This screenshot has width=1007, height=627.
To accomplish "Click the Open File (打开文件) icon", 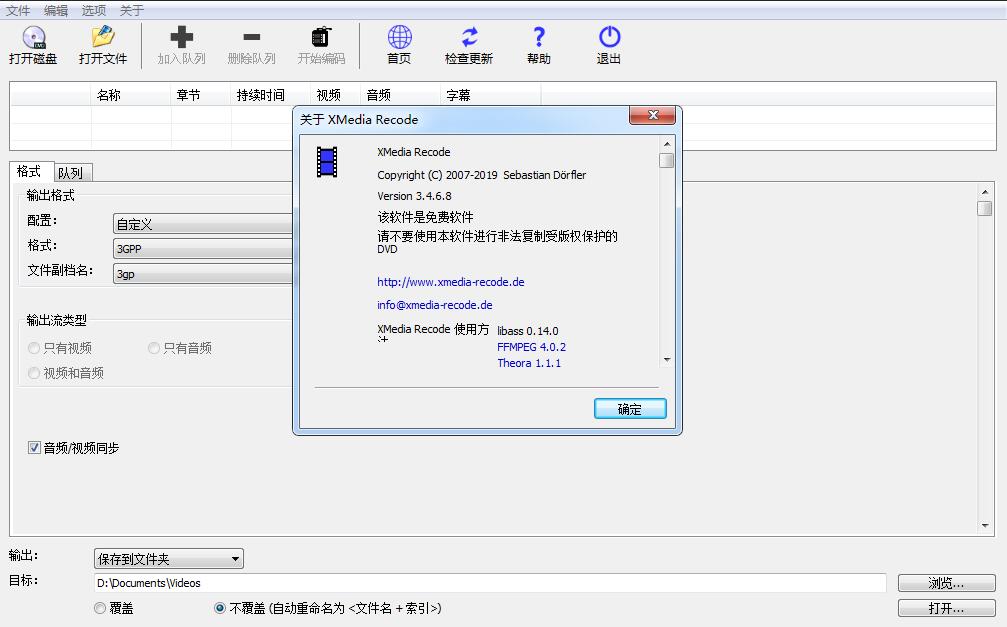I will 103,37.
